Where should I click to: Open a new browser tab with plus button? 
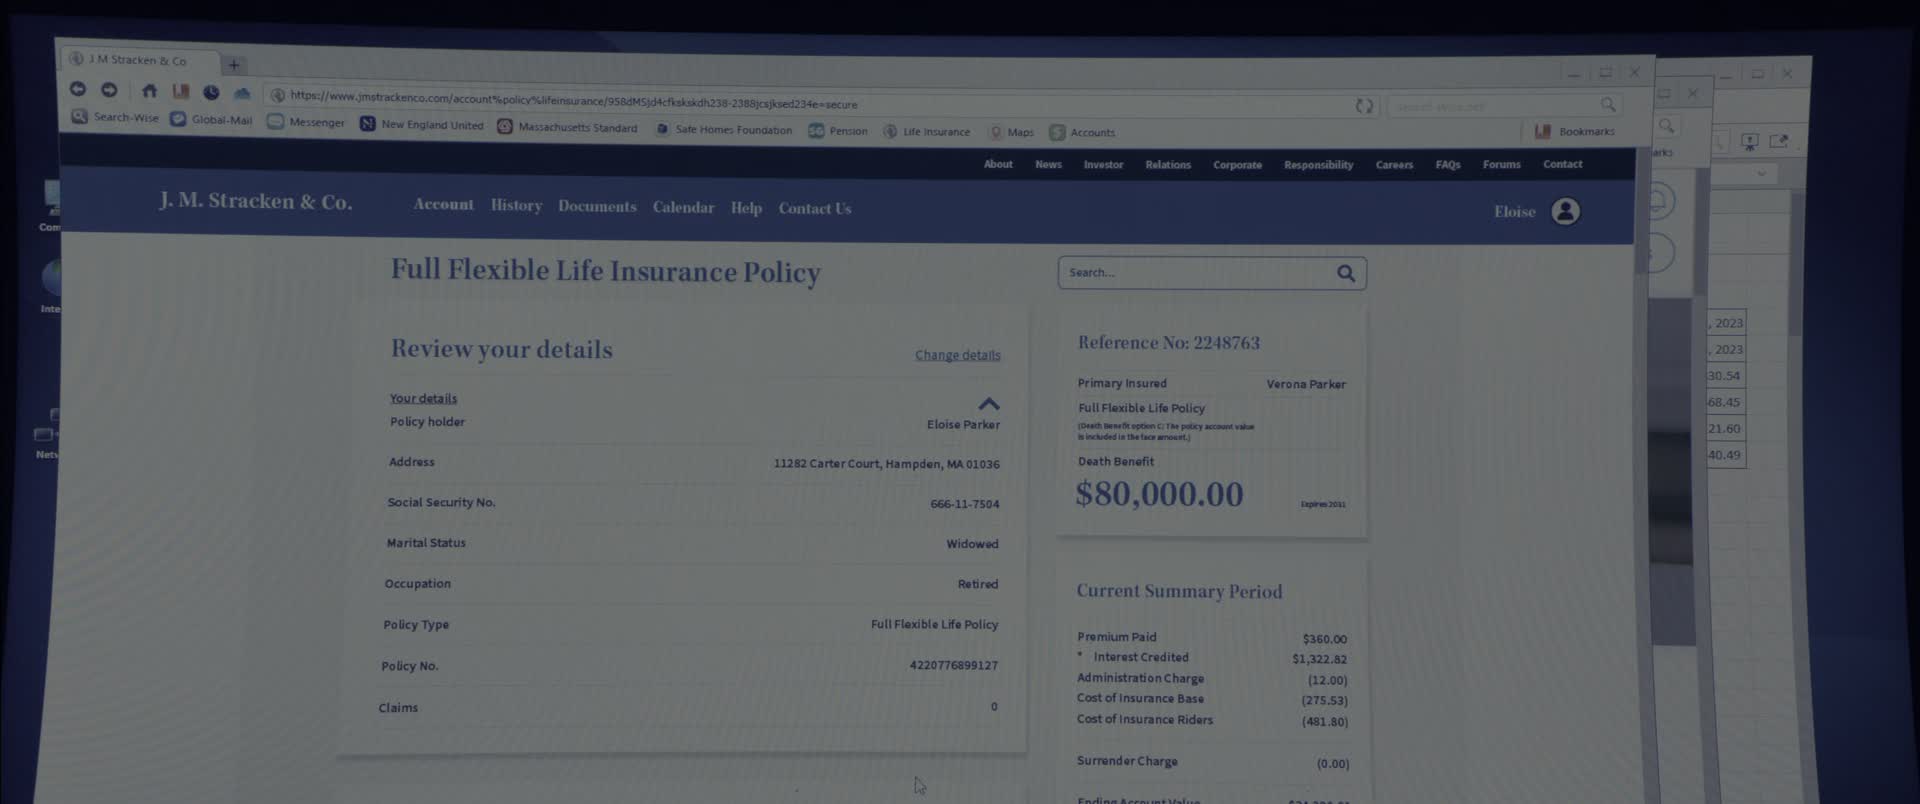[234, 65]
